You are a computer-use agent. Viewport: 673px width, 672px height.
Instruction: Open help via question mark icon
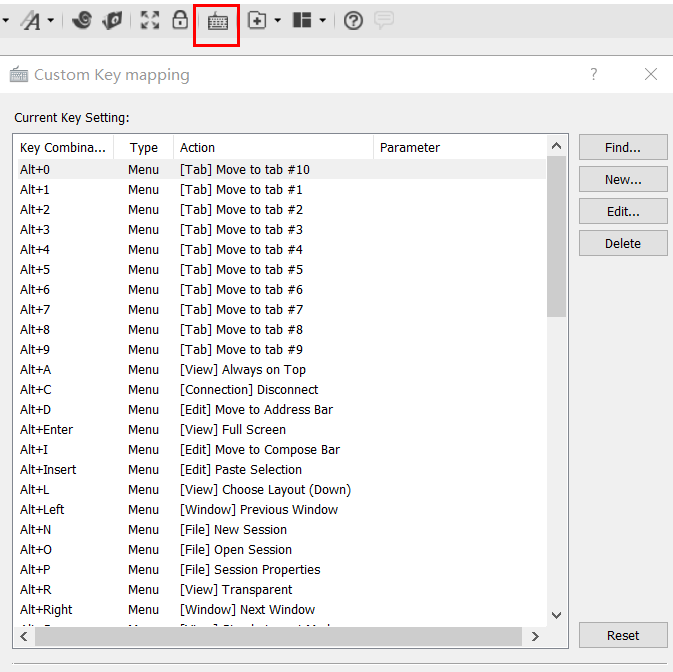[x=353, y=20]
